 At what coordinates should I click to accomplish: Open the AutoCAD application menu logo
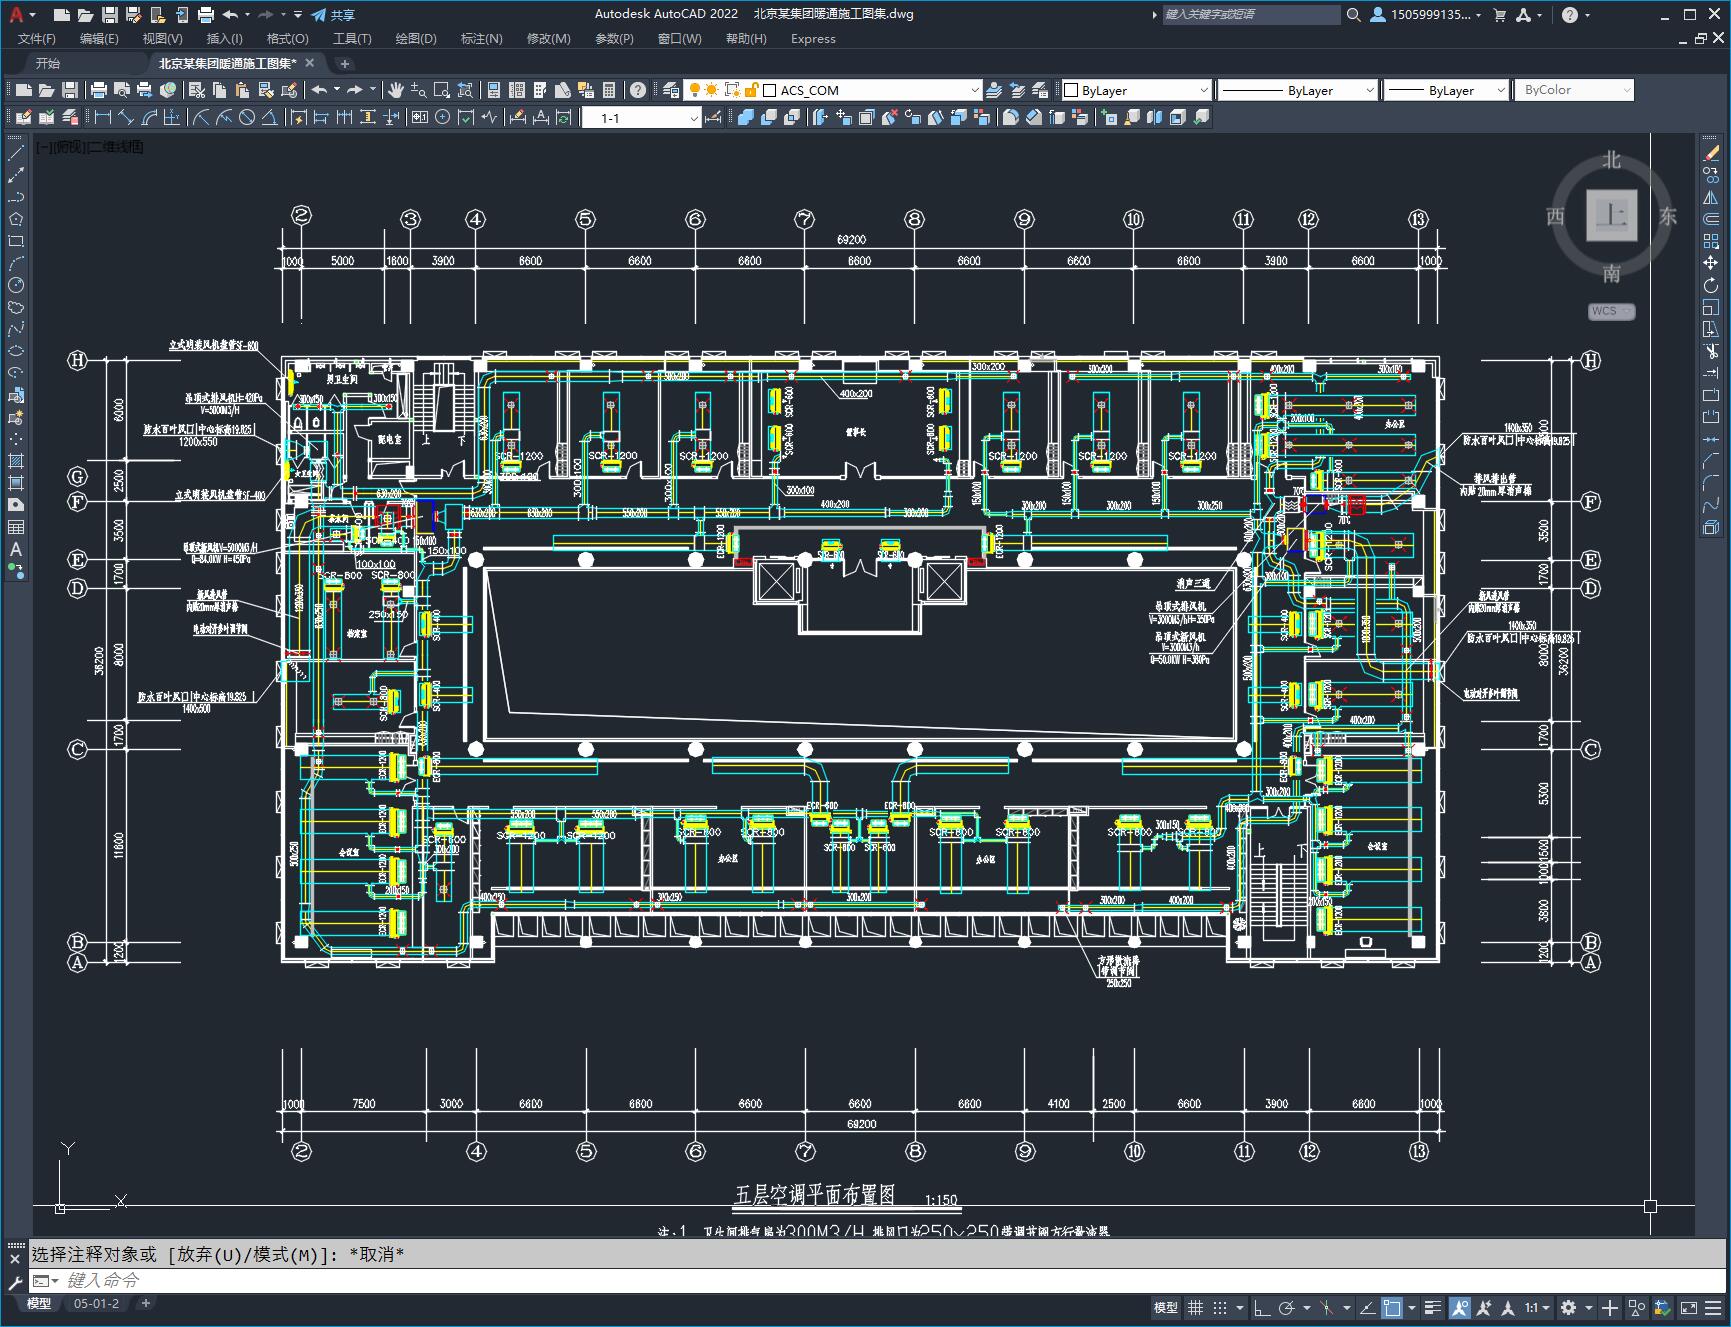coord(17,14)
